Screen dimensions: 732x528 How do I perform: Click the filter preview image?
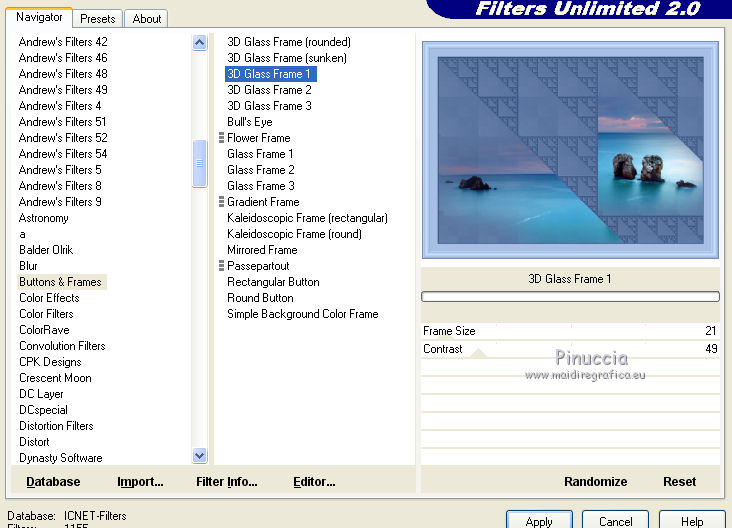(x=570, y=150)
